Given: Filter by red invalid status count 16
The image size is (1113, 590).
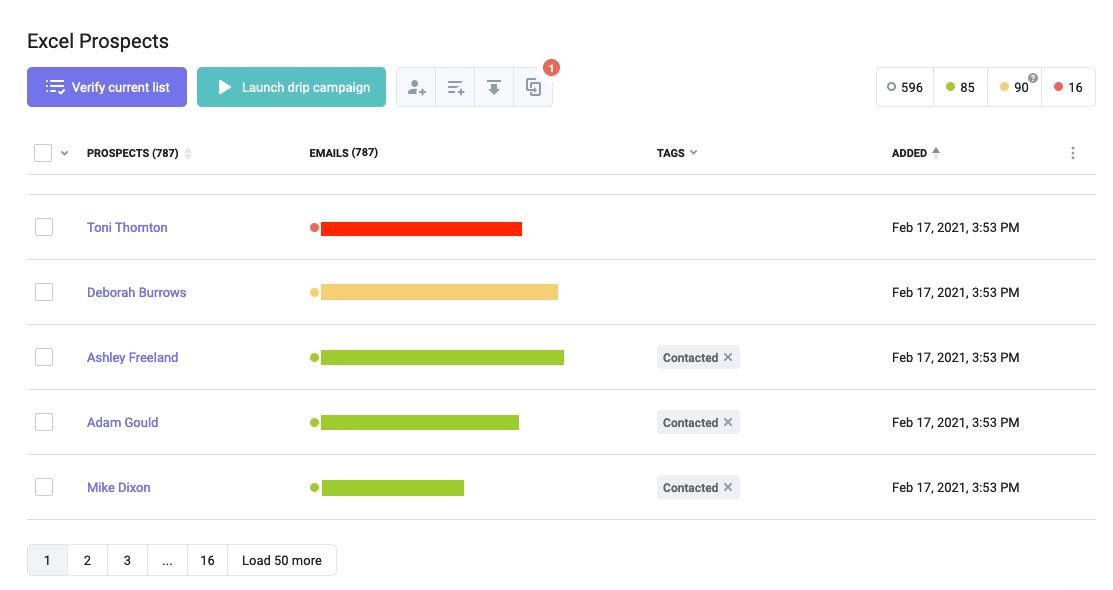Looking at the screenshot, I should point(1068,87).
